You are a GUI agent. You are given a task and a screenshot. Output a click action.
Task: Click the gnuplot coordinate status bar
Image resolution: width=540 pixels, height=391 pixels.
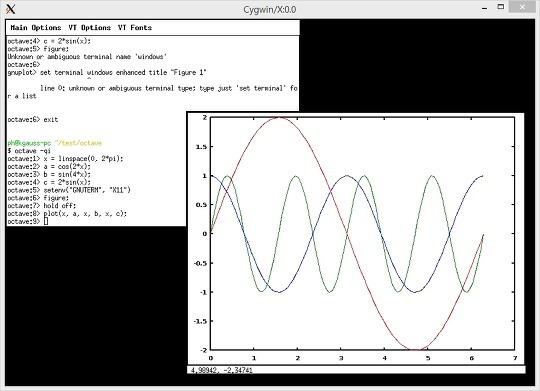click(356, 370)
